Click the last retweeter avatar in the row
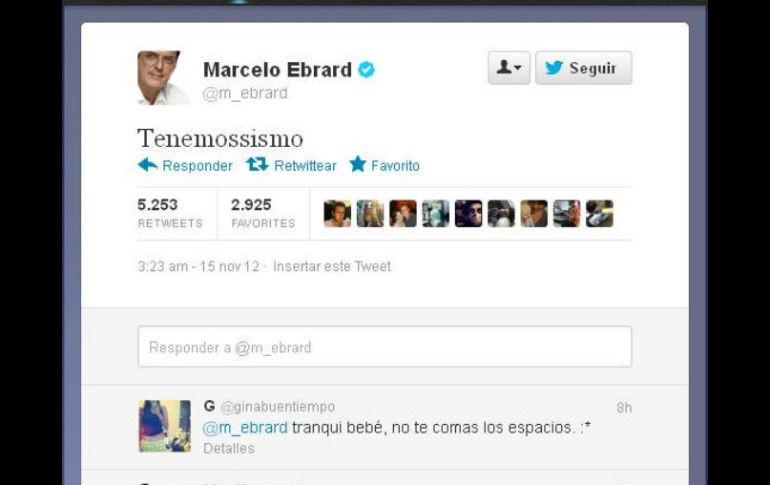770x485 pixels. (600, 214)
